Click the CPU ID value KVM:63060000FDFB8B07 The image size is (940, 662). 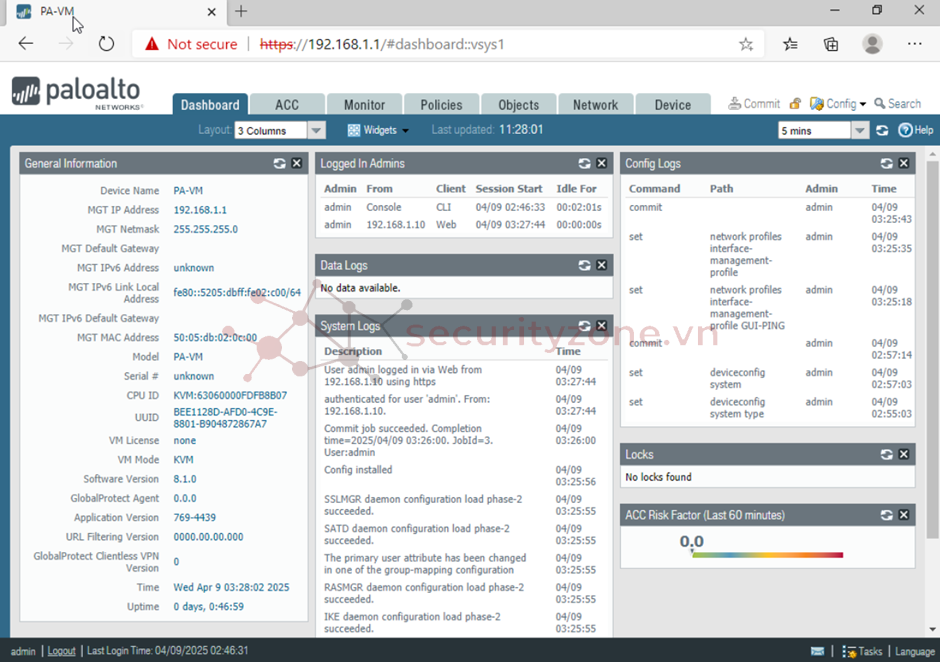[x=230, y=396]
